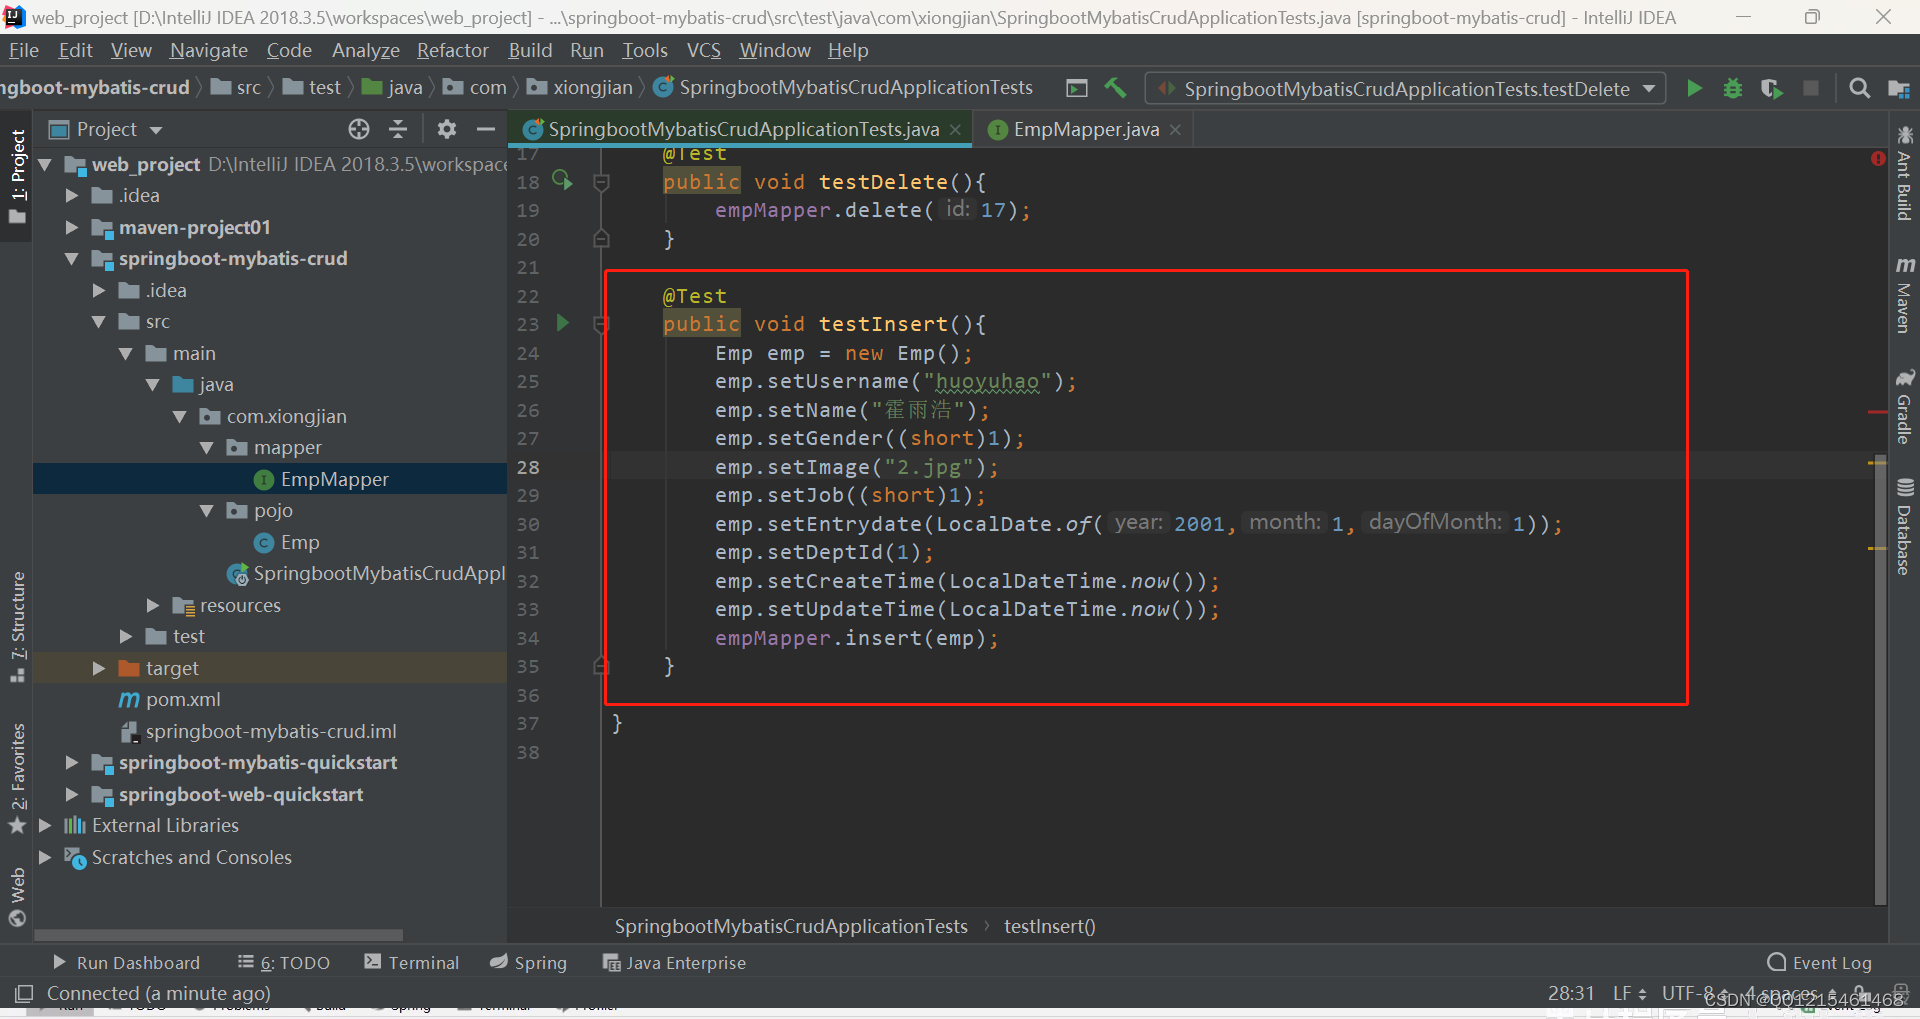Expand External Libraries node
The image size is (1920, 1019).
click(44, 825)
